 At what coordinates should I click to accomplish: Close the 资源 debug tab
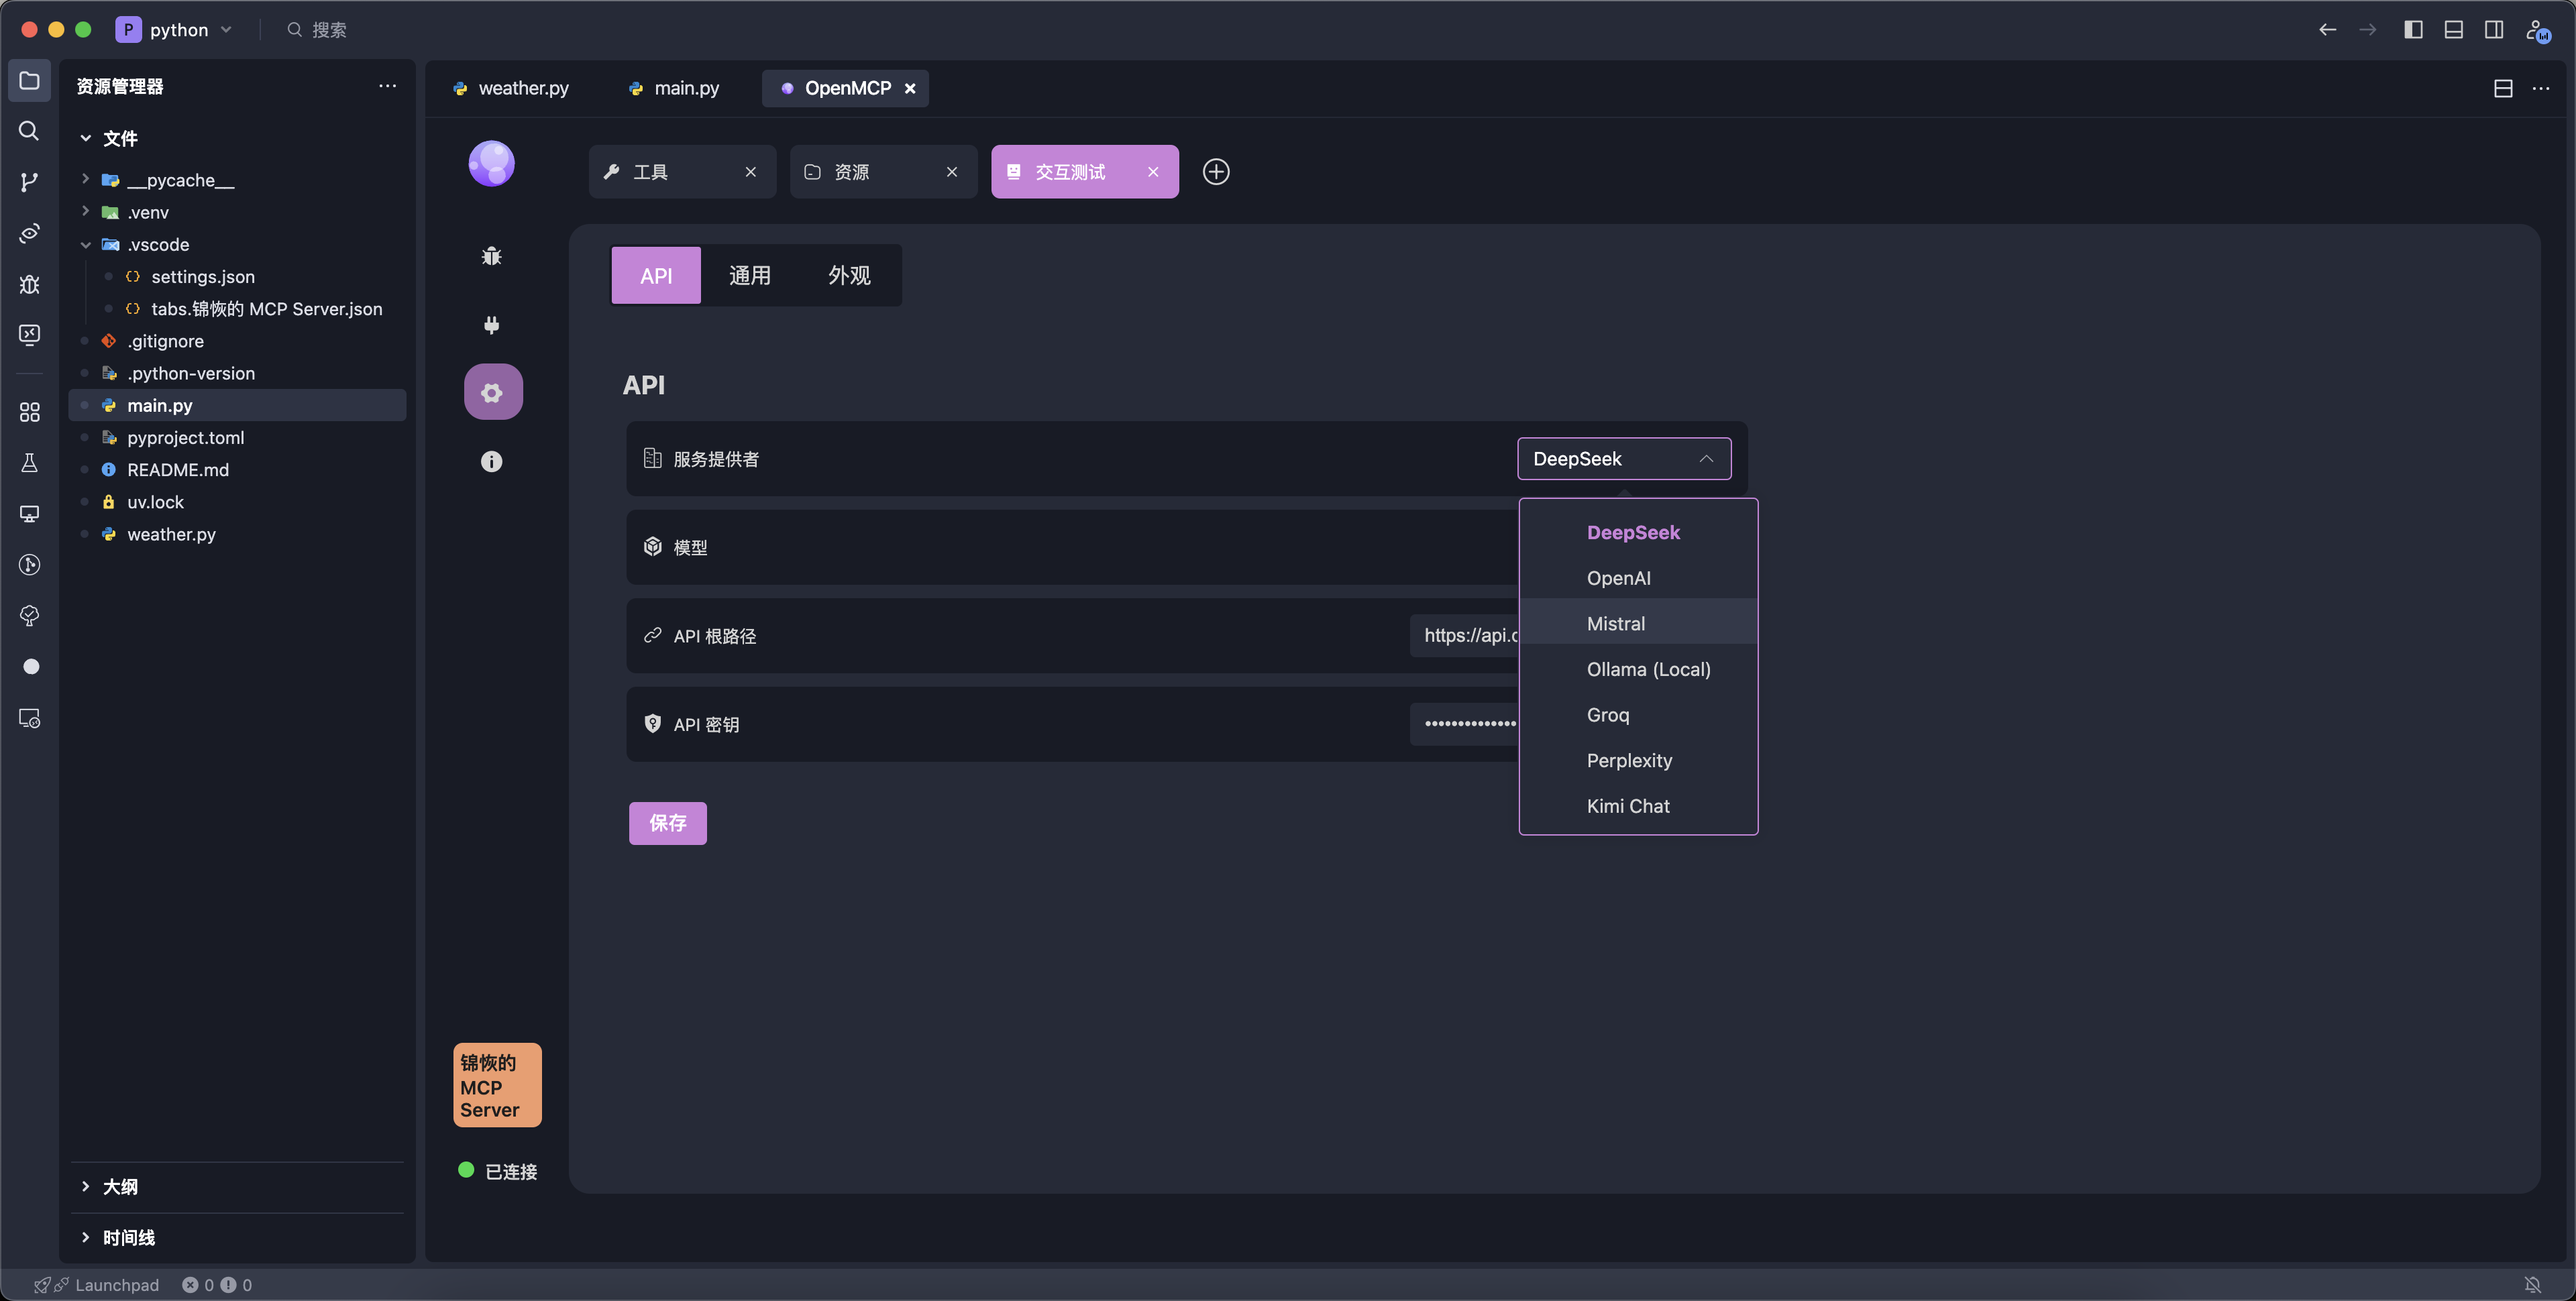(x=952, y=172)
